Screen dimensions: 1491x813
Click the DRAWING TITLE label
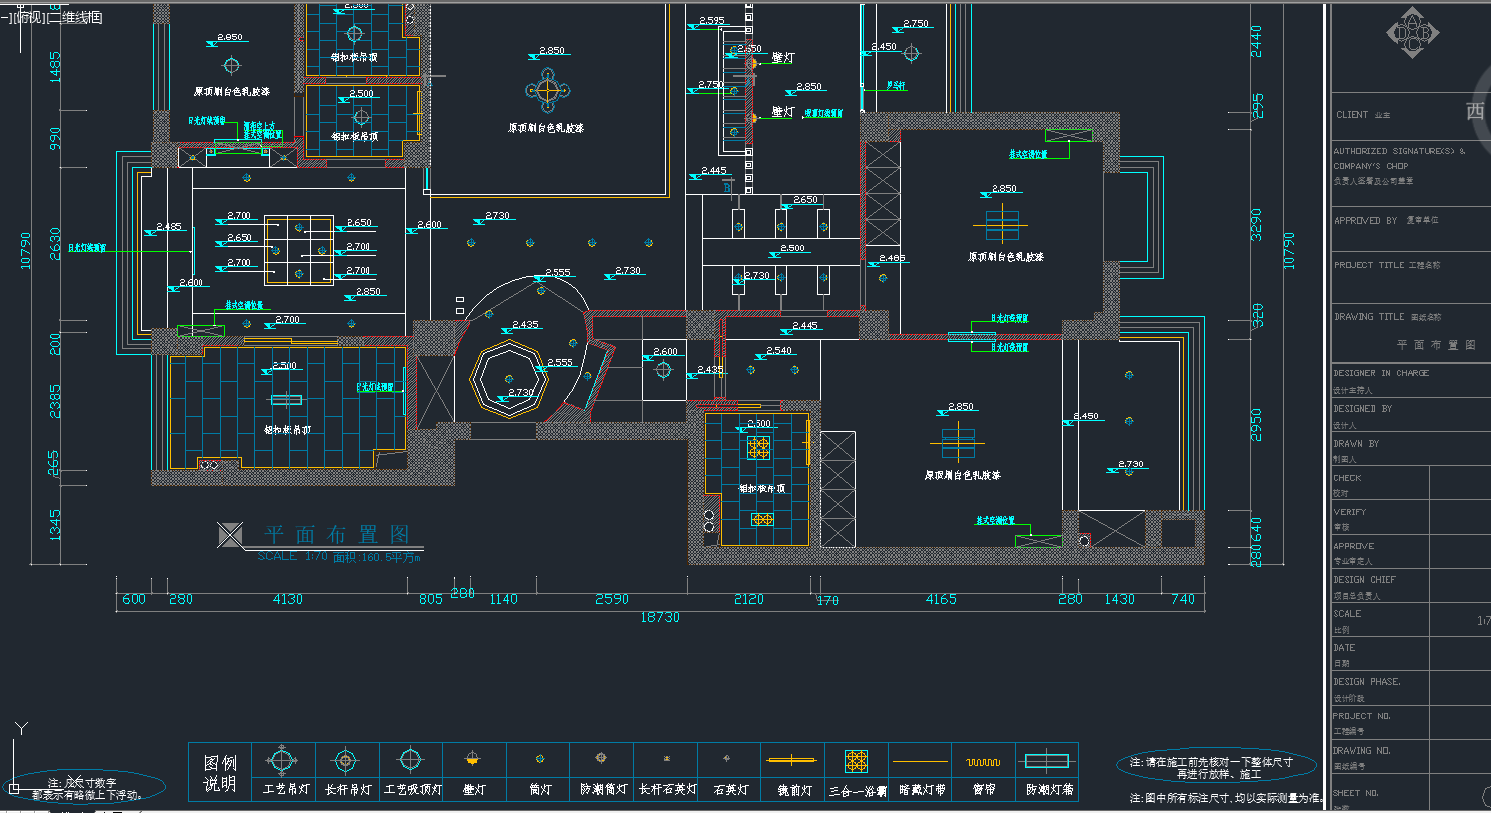coord(1369,316)
